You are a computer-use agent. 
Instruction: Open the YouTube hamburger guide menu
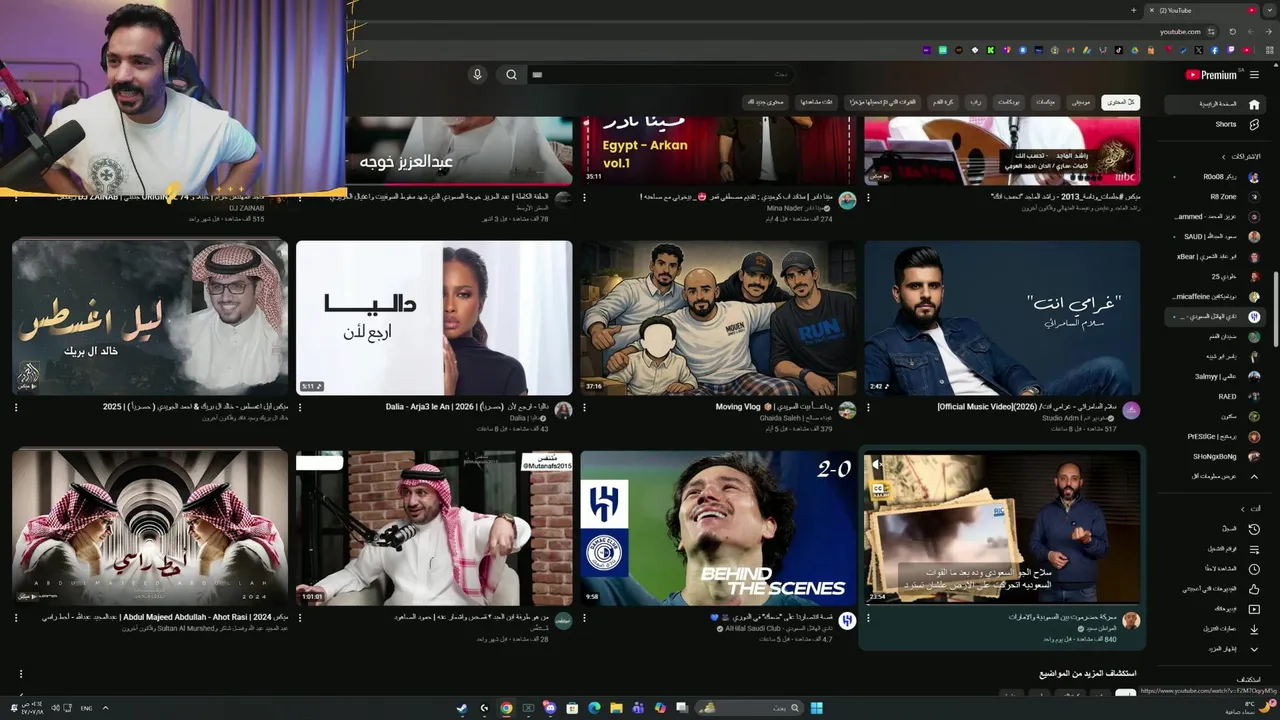pyautogui.click(x=1254, y=75)
